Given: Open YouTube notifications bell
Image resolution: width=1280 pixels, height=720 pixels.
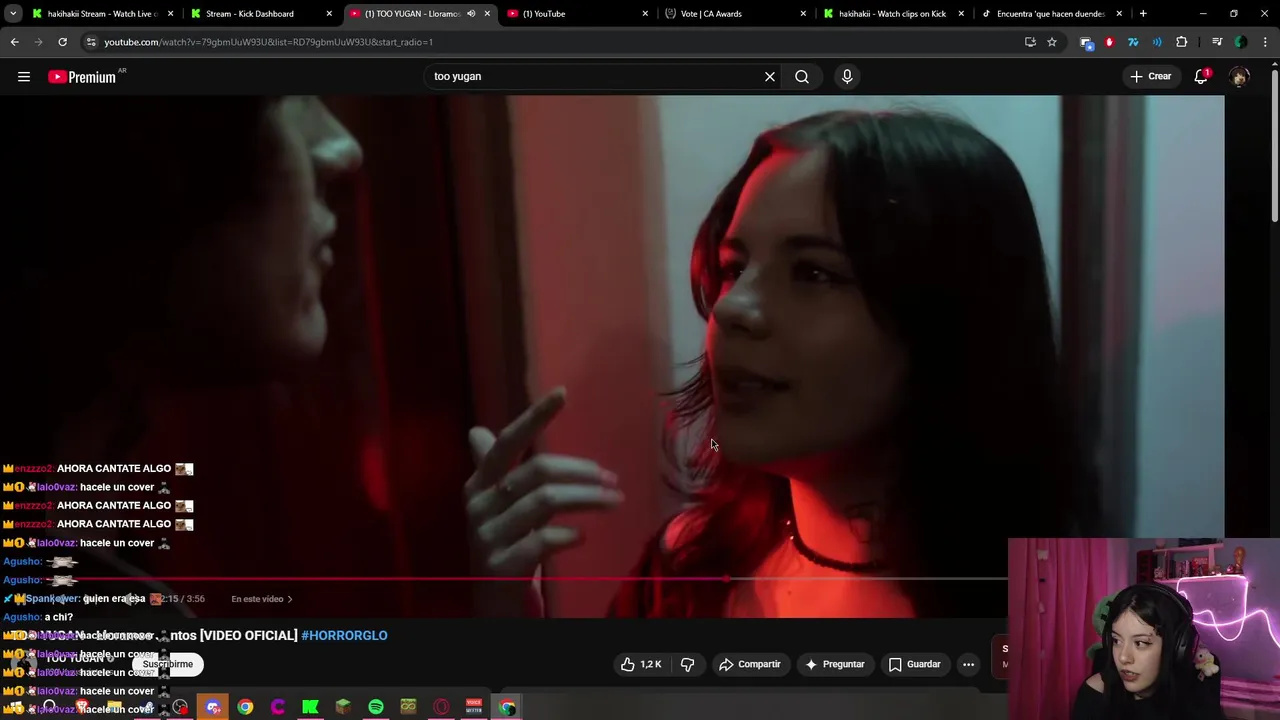Looking at the screenshot, I should pos(1201,77).
